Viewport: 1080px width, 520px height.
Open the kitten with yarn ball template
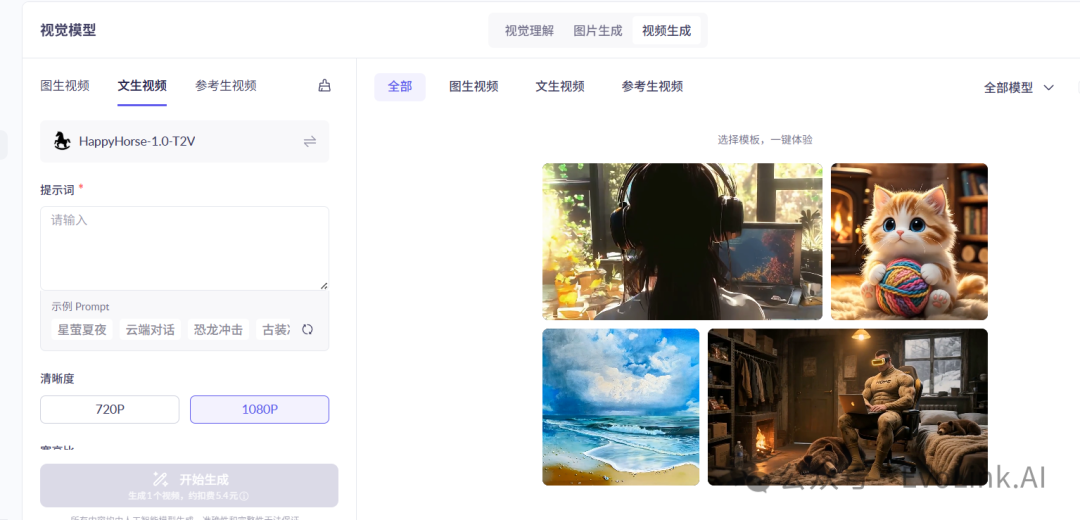tap(909, 241)
